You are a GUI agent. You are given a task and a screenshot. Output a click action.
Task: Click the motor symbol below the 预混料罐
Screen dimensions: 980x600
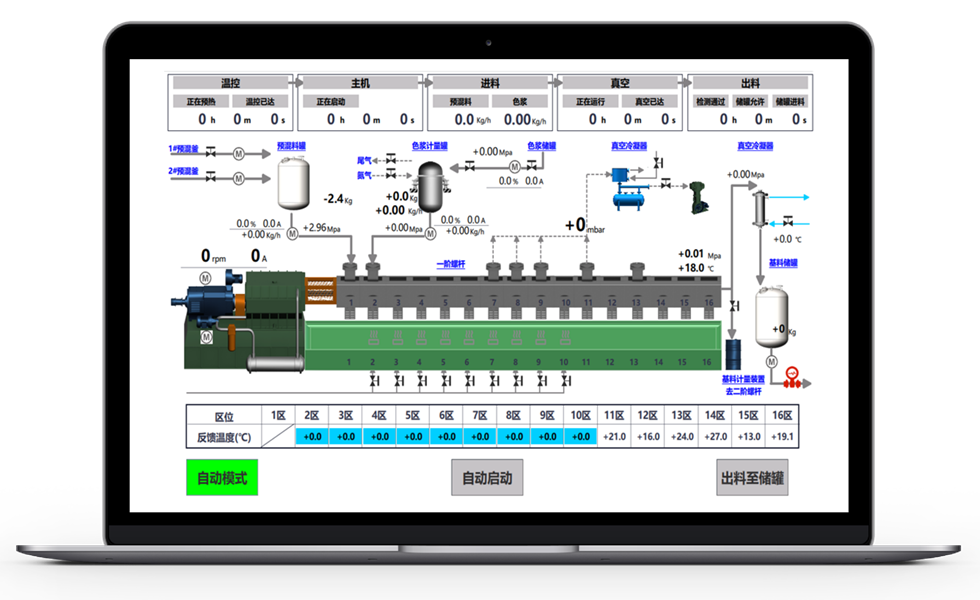point(292,234)
